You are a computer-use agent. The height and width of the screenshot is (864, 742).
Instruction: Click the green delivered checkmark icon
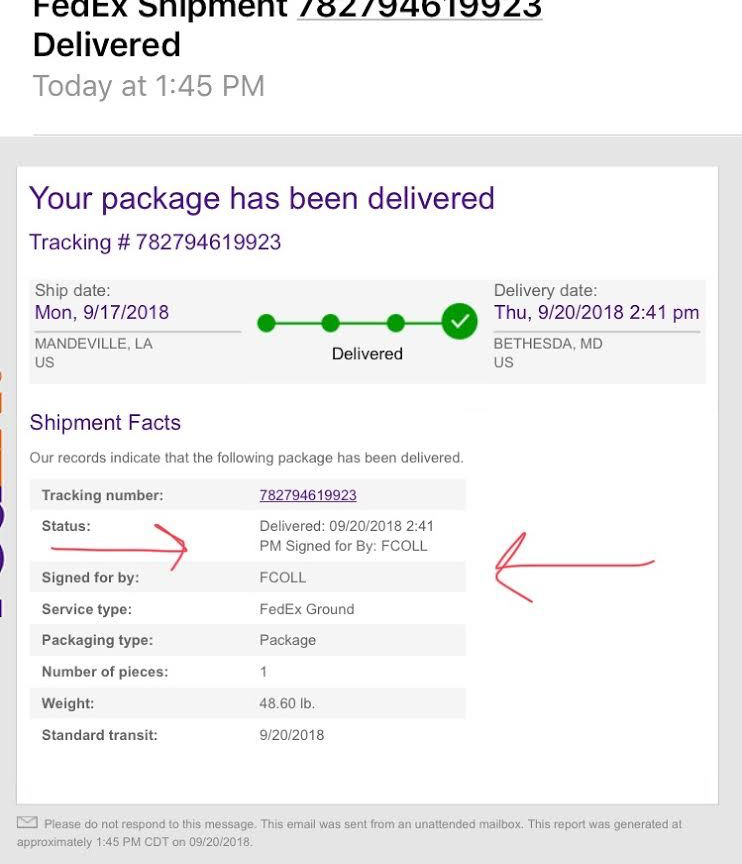click(x=460, y=322)
